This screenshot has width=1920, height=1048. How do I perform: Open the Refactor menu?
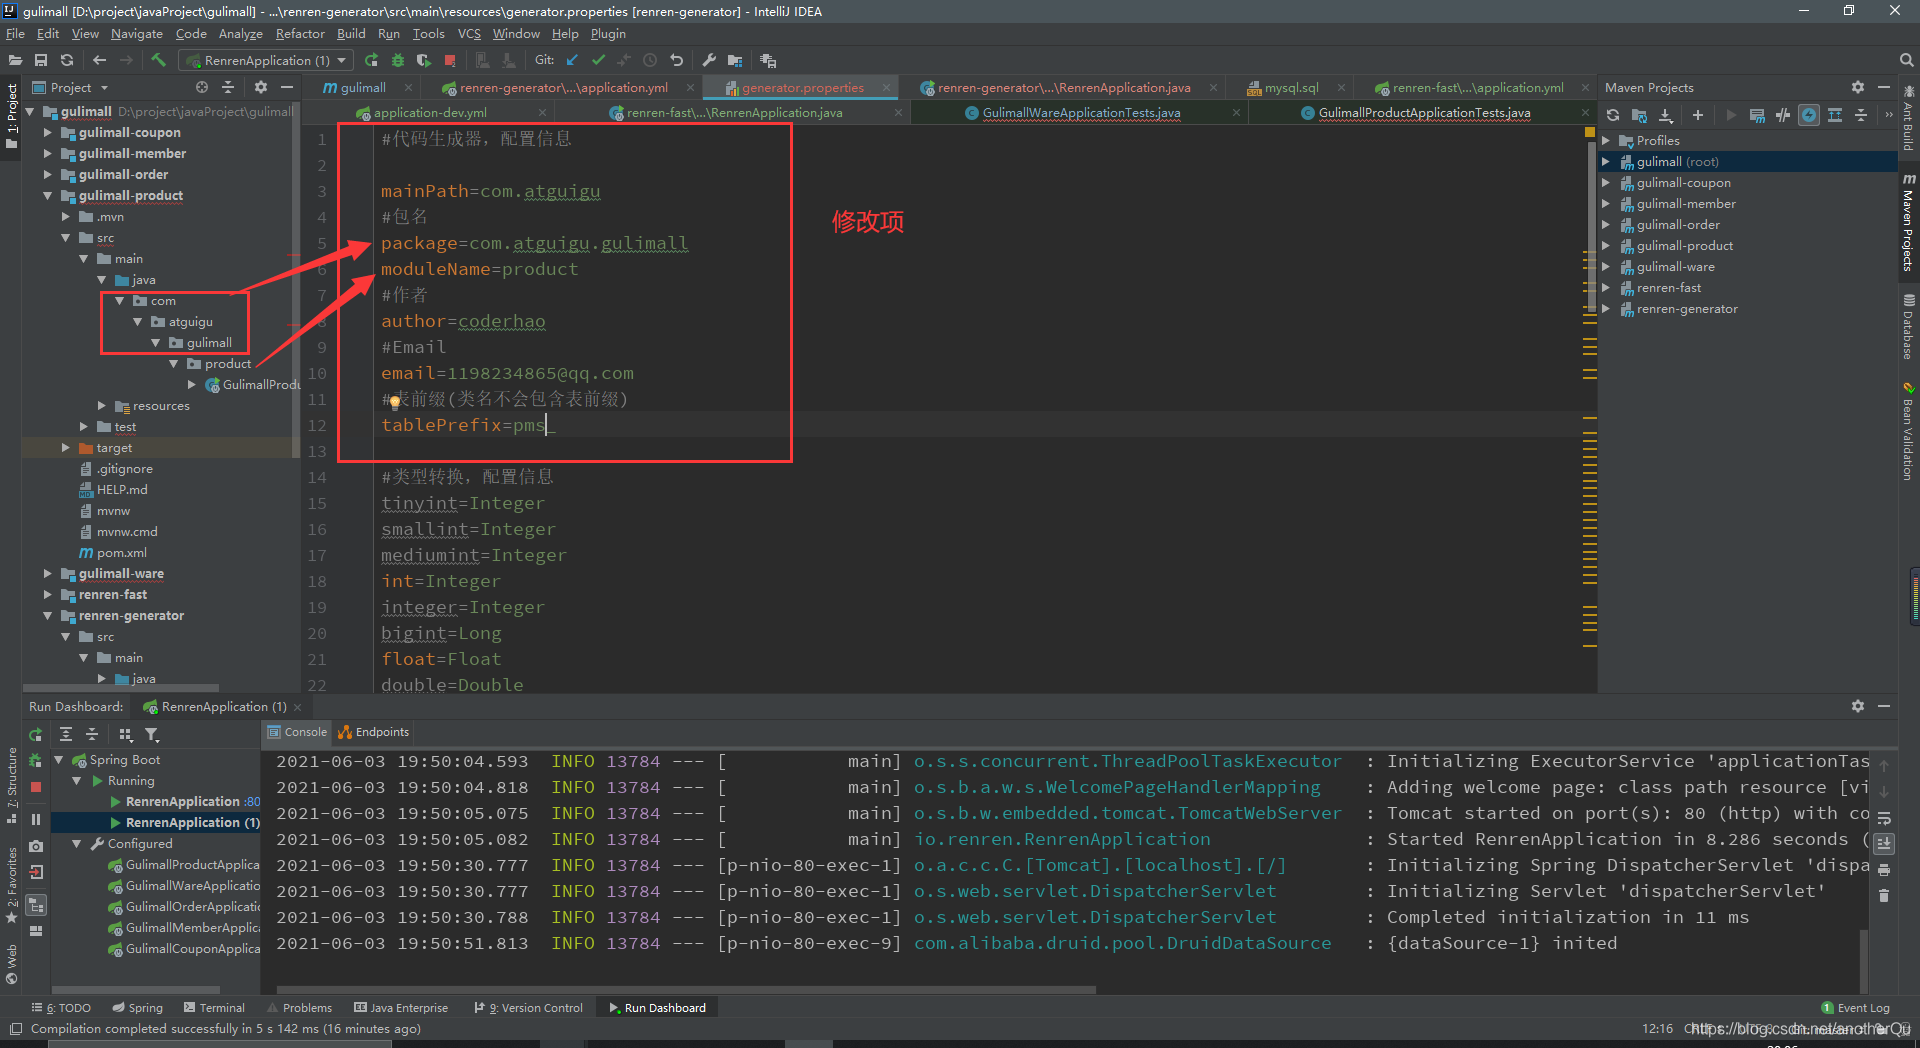tap(300, 33)
